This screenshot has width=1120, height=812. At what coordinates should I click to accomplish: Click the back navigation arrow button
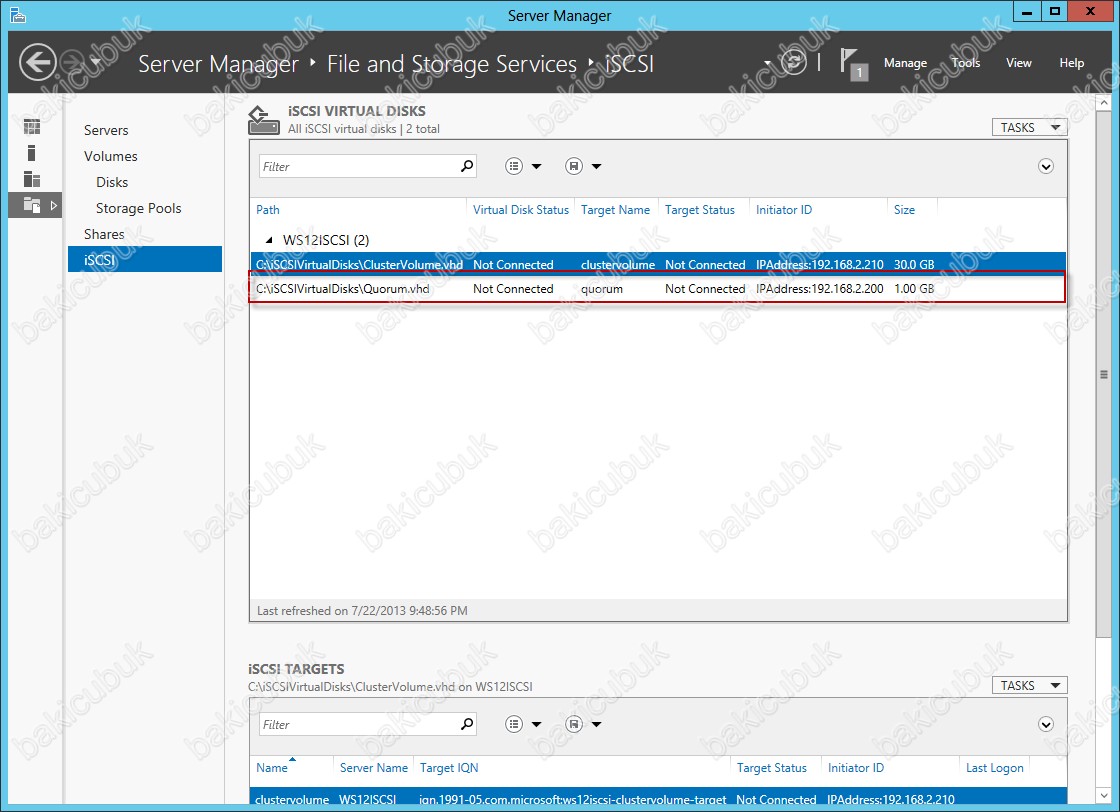click(x=37, y=62)
